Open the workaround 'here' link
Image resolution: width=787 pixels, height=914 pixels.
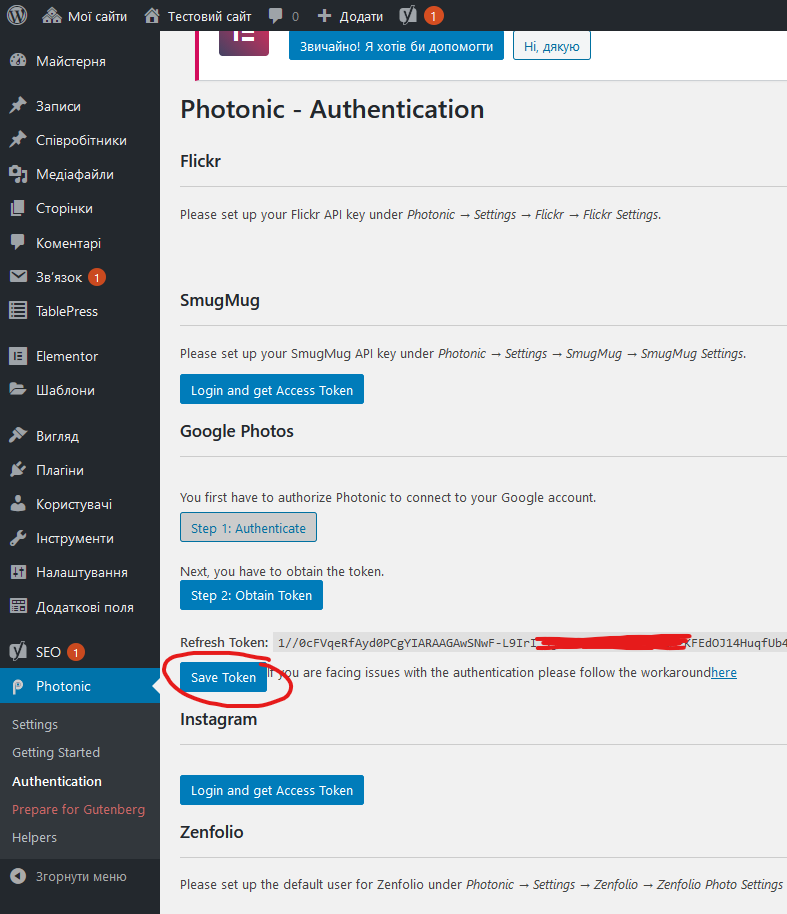click(x=724, y=673)
